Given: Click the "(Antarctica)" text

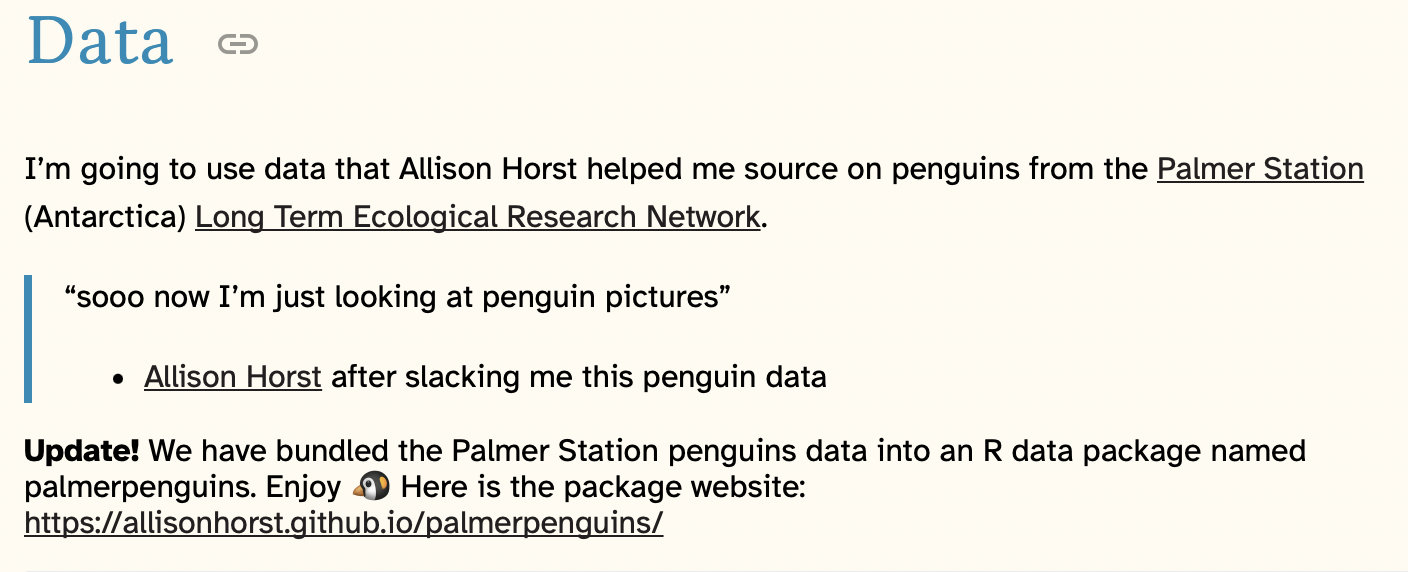Looking at the screenshot, I should click(105, 216).
